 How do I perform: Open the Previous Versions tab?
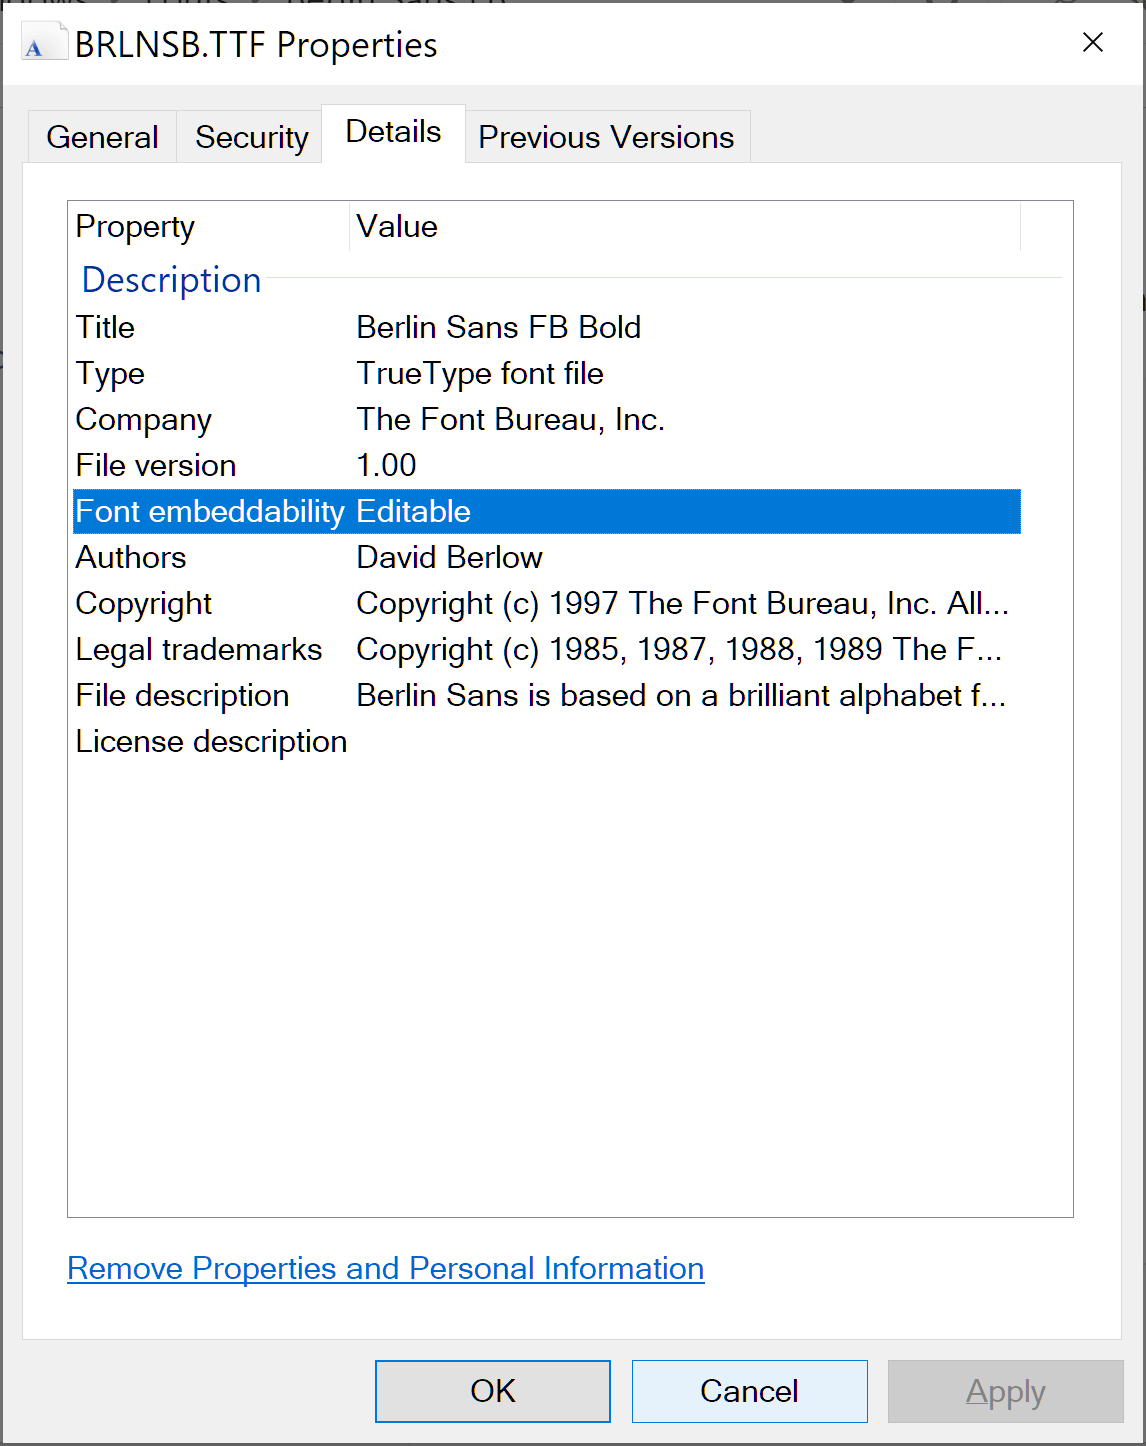605,136
